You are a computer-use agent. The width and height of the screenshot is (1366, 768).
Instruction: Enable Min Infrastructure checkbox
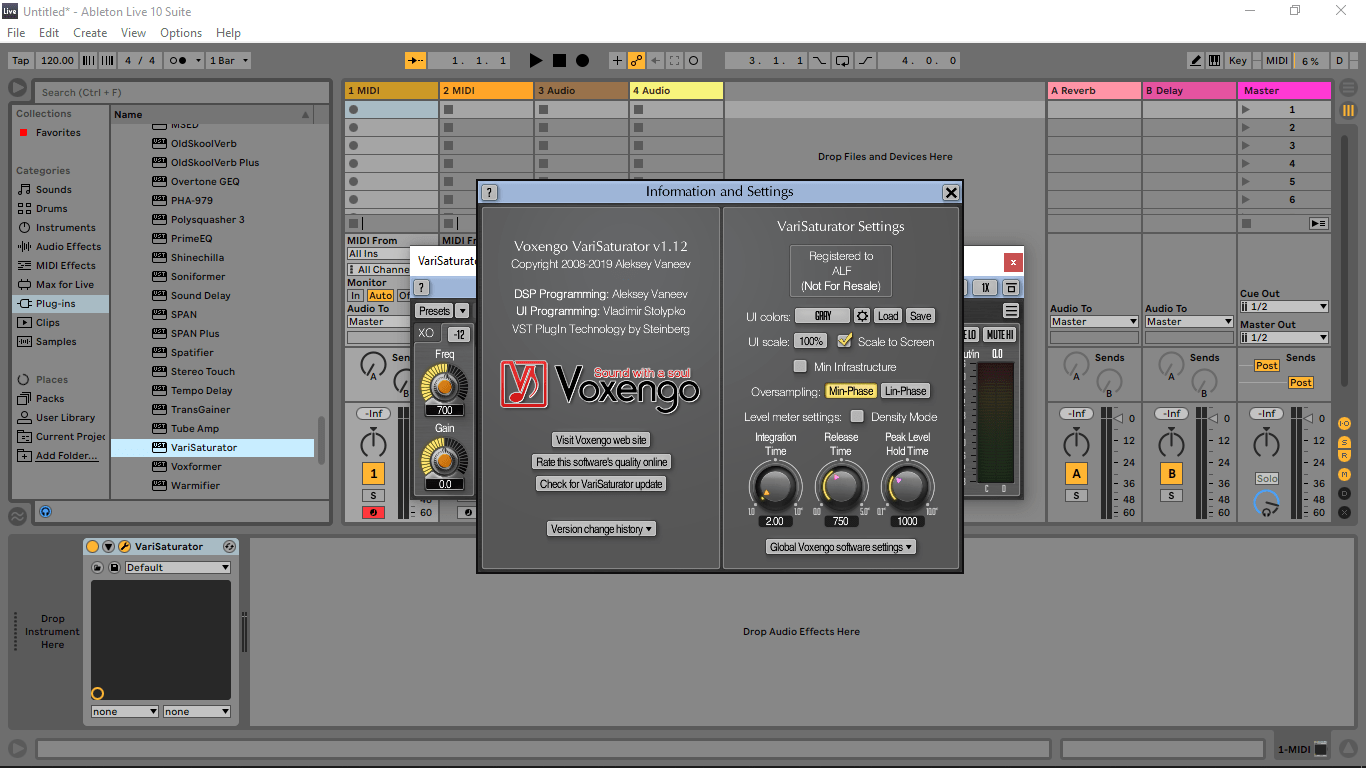point(800,367)
